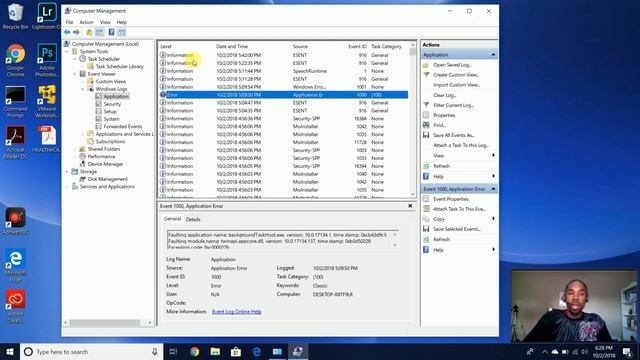The image size is (640, 360).
Task: Click Create Custom View action
Action: [456, 75]
